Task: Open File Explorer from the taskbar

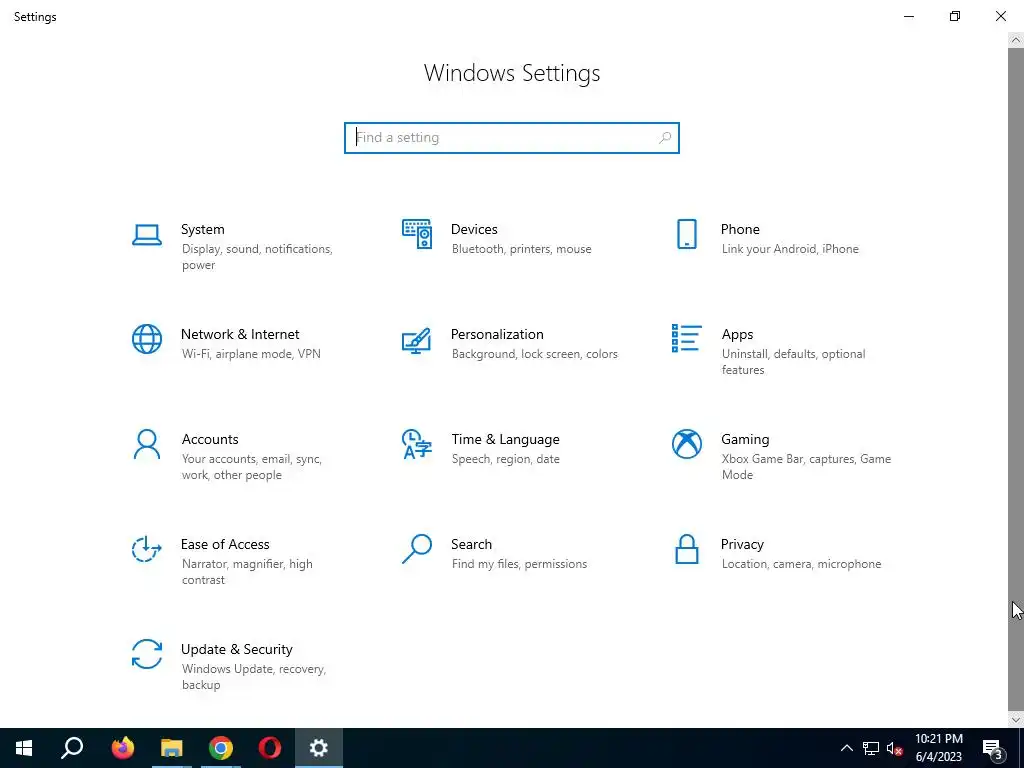Action: 171,748
